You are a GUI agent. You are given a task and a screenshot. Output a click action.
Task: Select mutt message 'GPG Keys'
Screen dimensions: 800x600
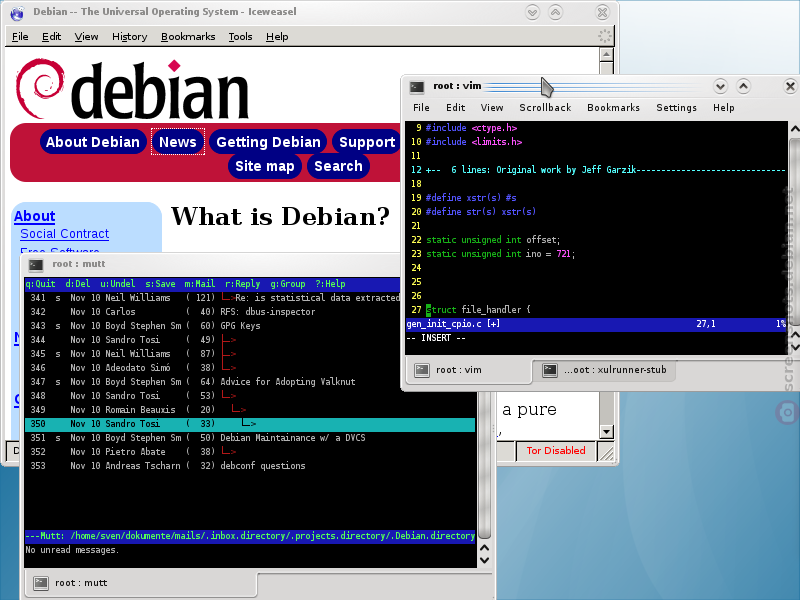pyautogui.click(x=250, y=326)
